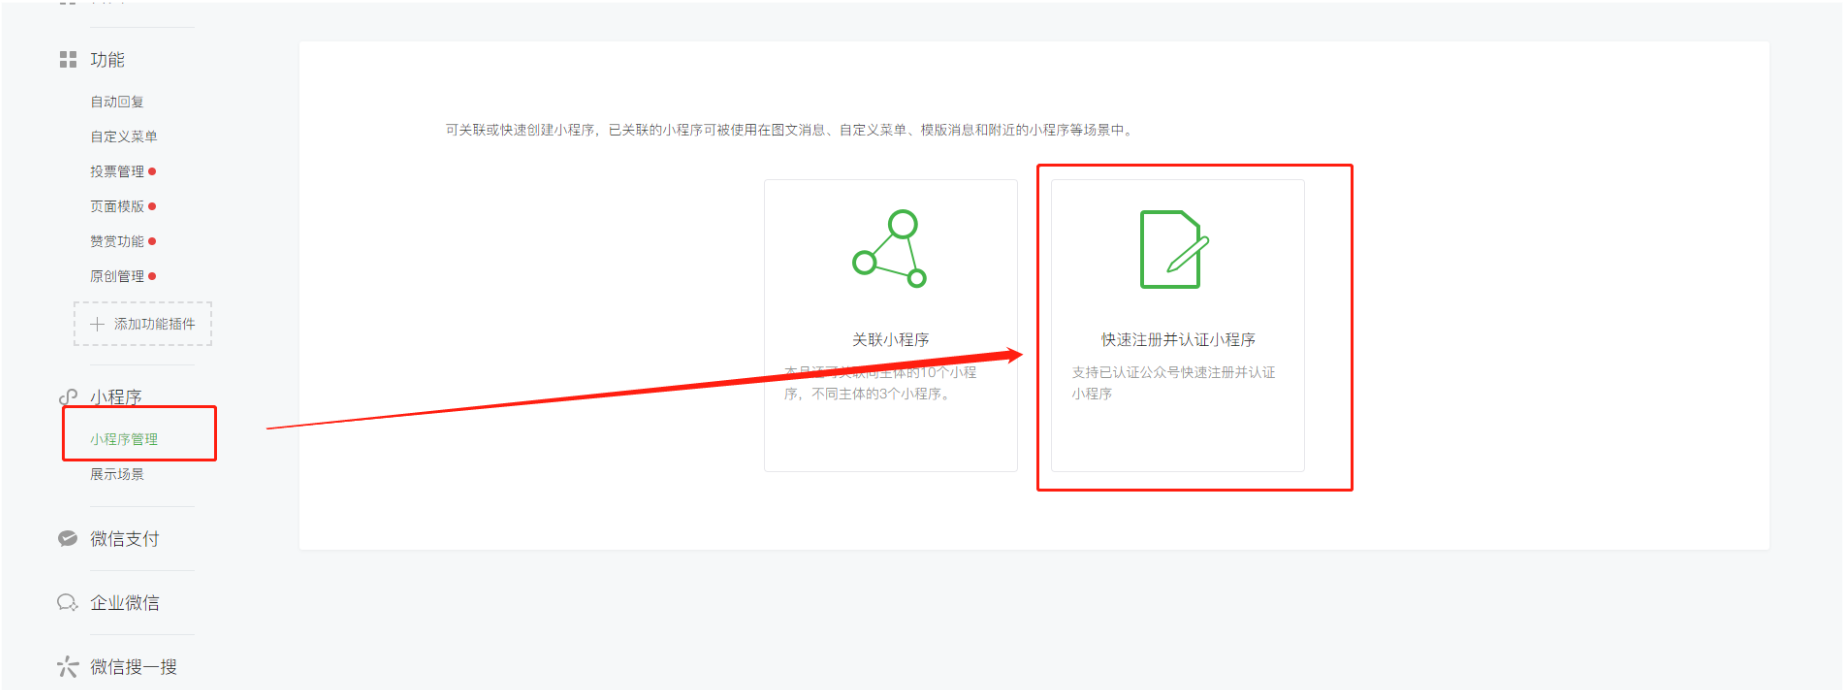Select 小程序管理 in the sidebar
The width and height of the screenshot is (1845, 690).
pos(124,440)
